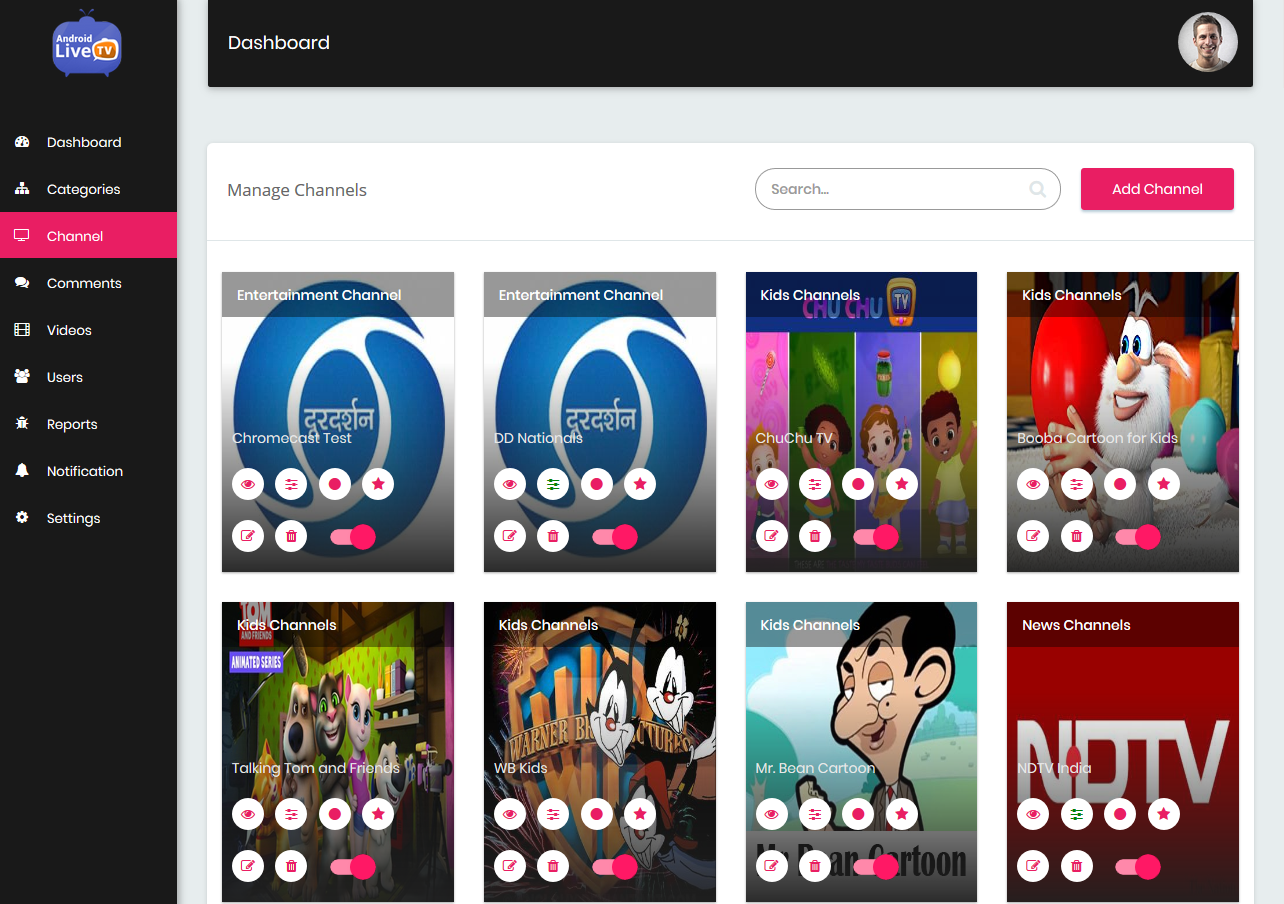
Task: Delete the DD Nationals channel
Action: coord(553,536)
